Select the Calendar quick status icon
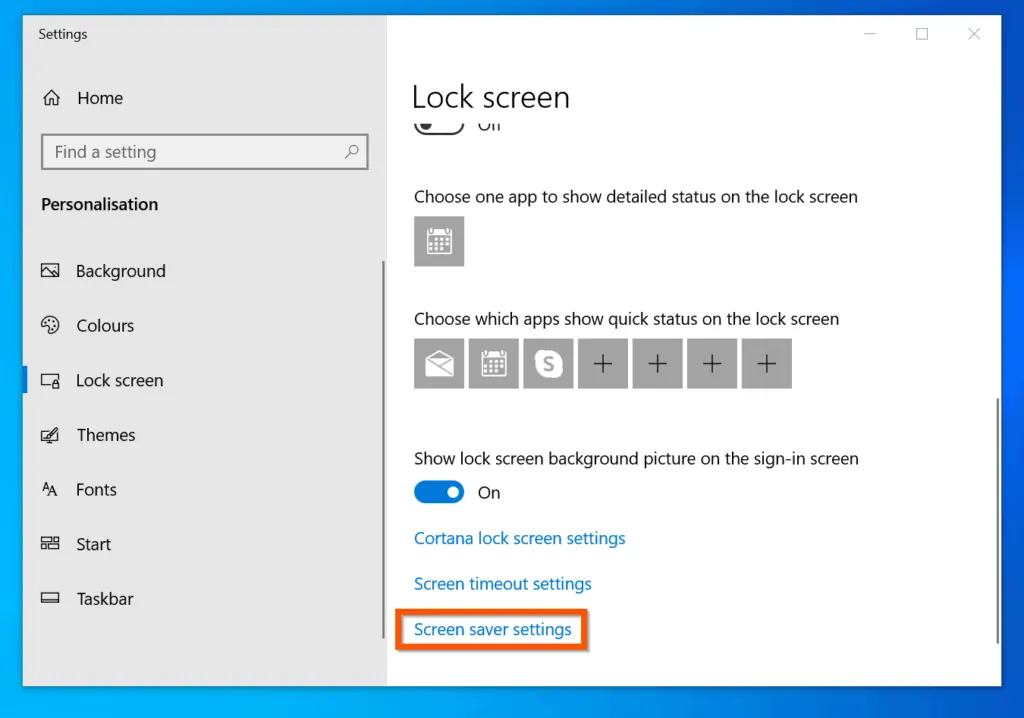Screen dimensions: 1024x718 (493, 363)
